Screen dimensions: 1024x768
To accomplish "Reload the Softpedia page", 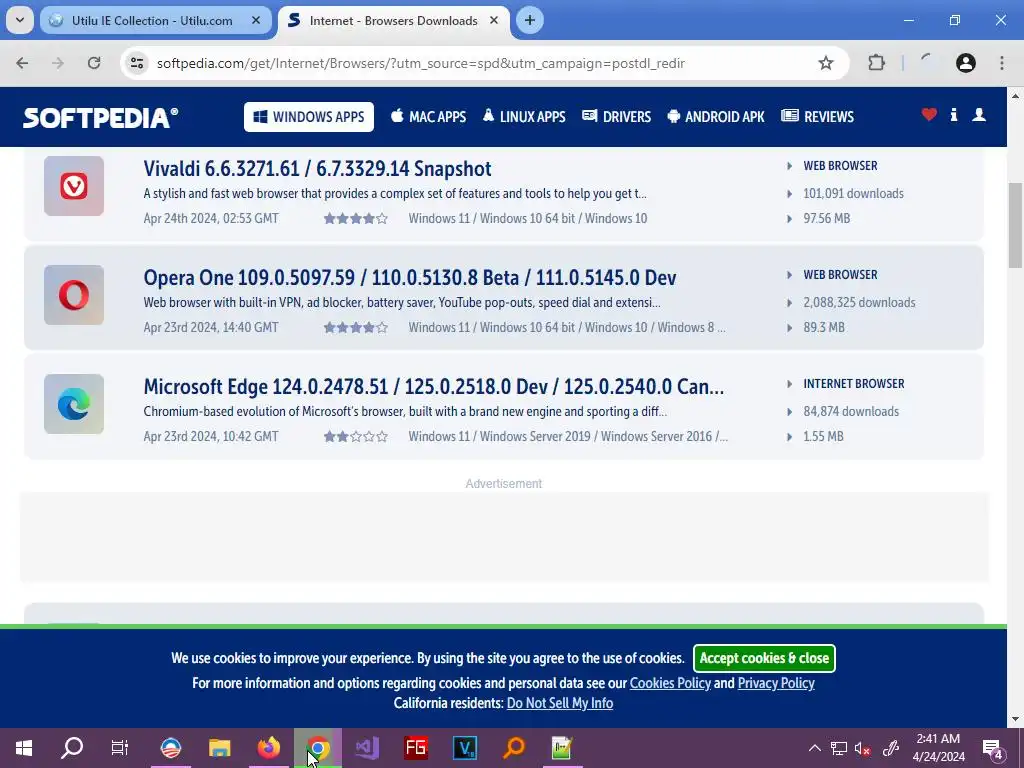I will (x=94, y=63).
